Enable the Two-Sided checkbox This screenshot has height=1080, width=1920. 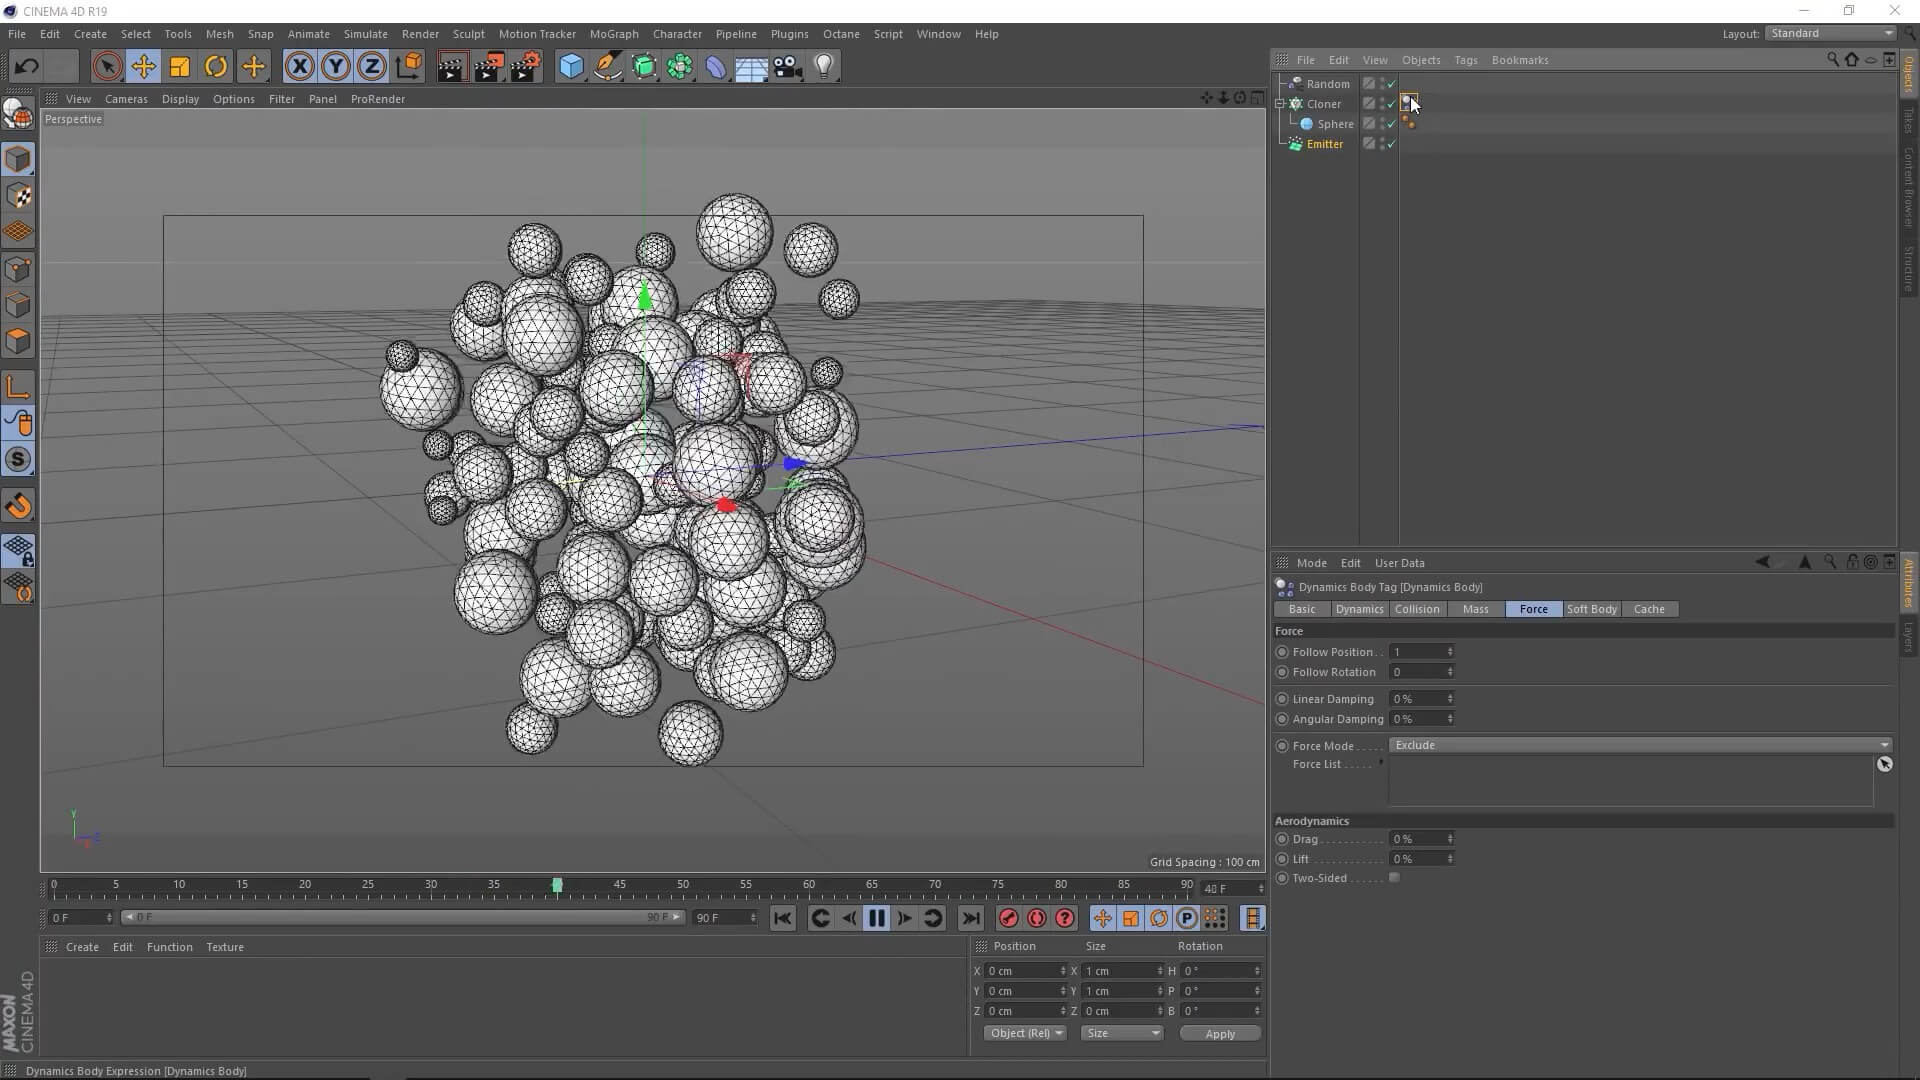point(1394,878)
